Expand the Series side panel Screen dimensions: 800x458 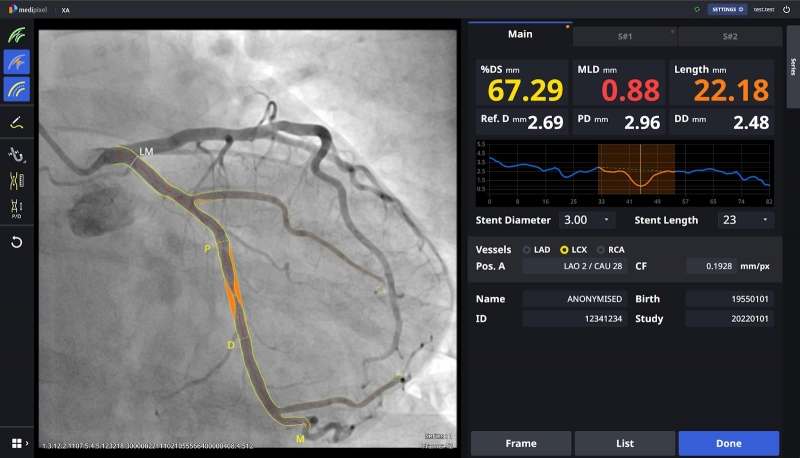pos(793,67)
